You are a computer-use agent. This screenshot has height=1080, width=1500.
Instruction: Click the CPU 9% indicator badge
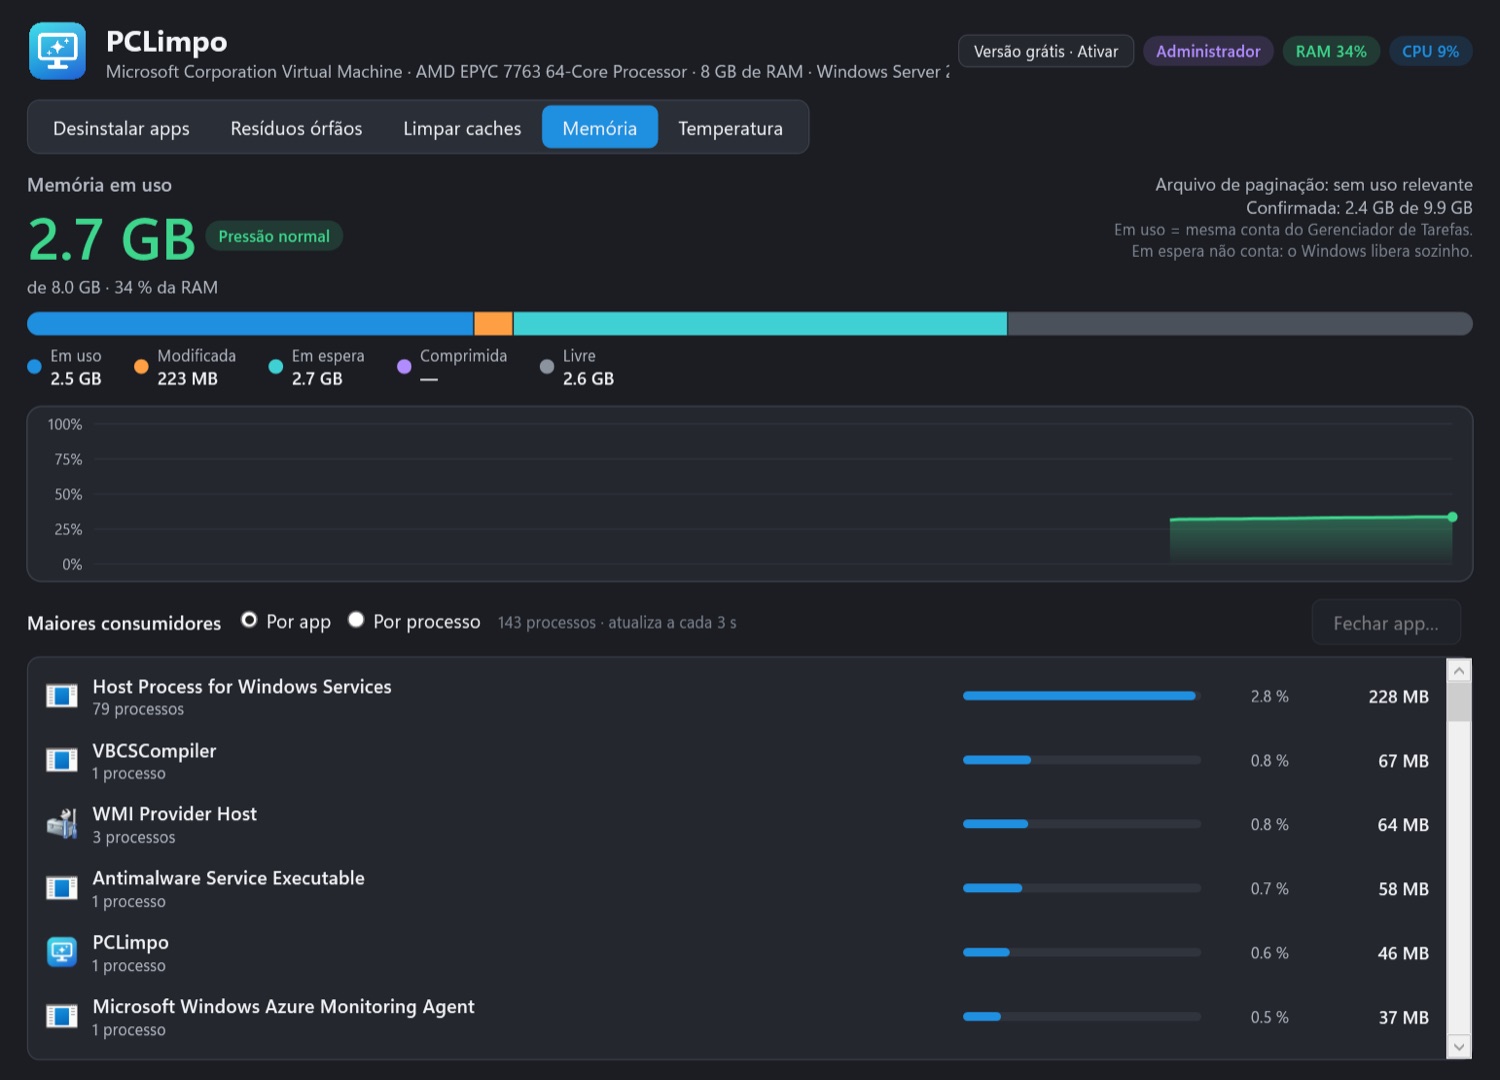pos(1430,51)
